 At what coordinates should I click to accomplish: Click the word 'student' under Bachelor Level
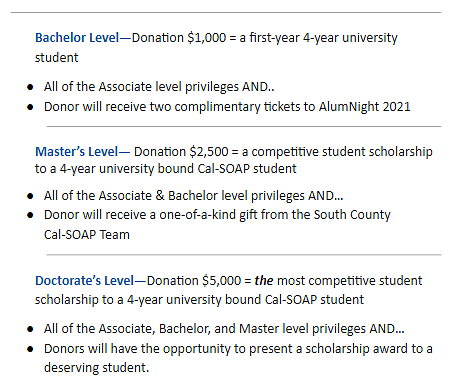click(x=57, y=58)
